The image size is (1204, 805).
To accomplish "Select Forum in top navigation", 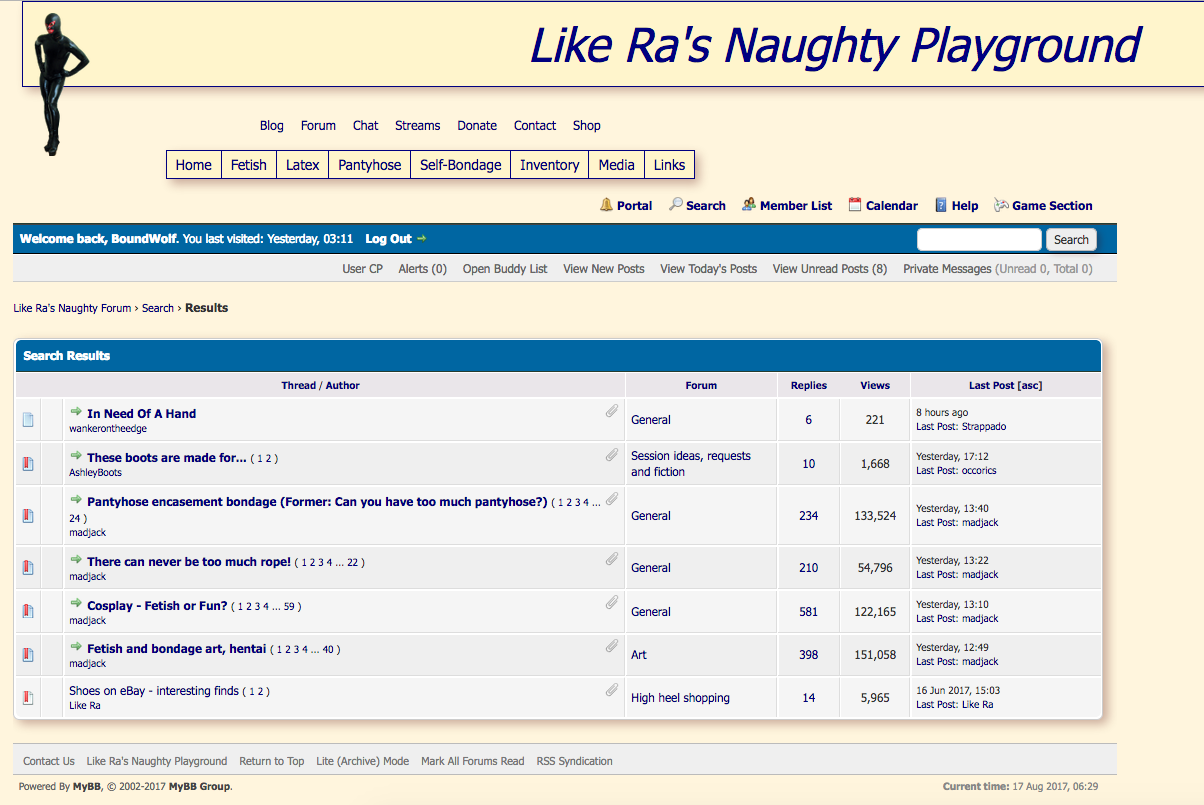I will (318, 125).
